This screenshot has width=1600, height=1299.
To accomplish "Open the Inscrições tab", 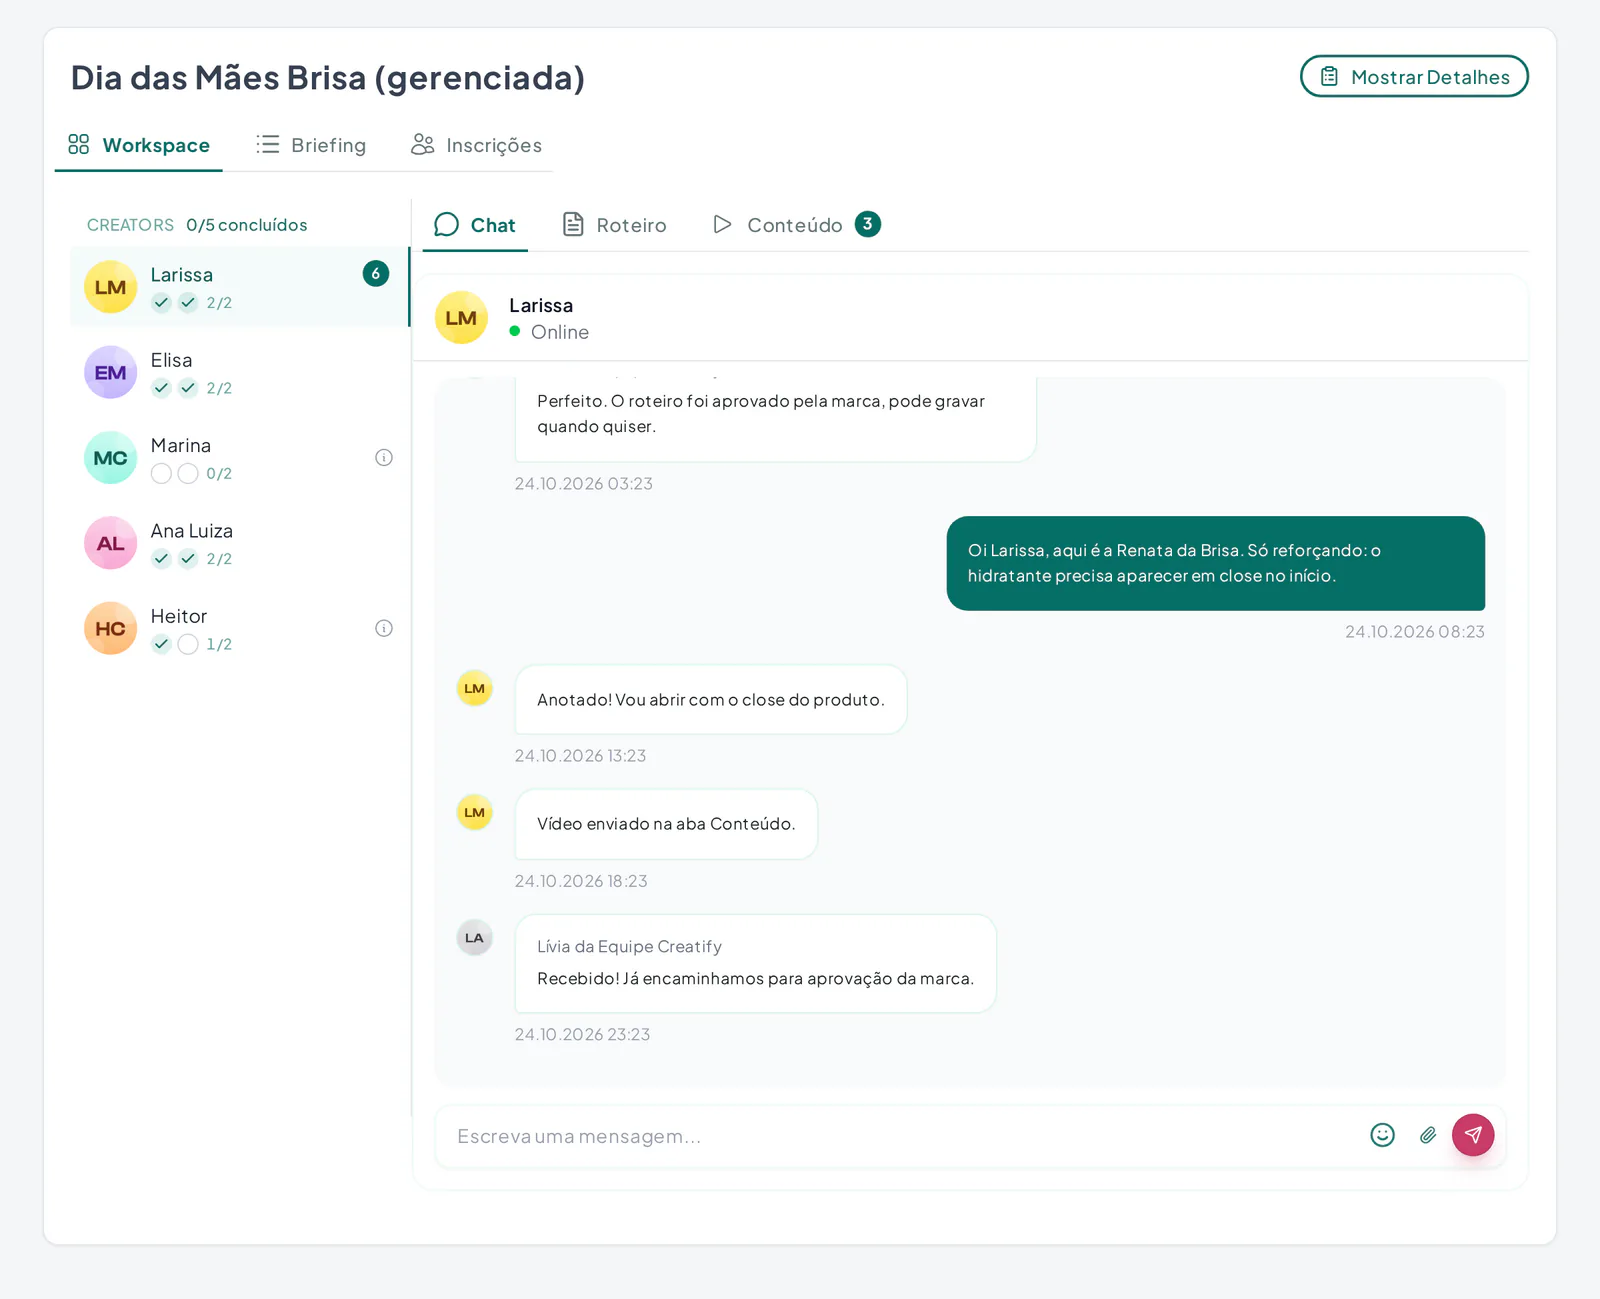I will [x=476, y=146].
